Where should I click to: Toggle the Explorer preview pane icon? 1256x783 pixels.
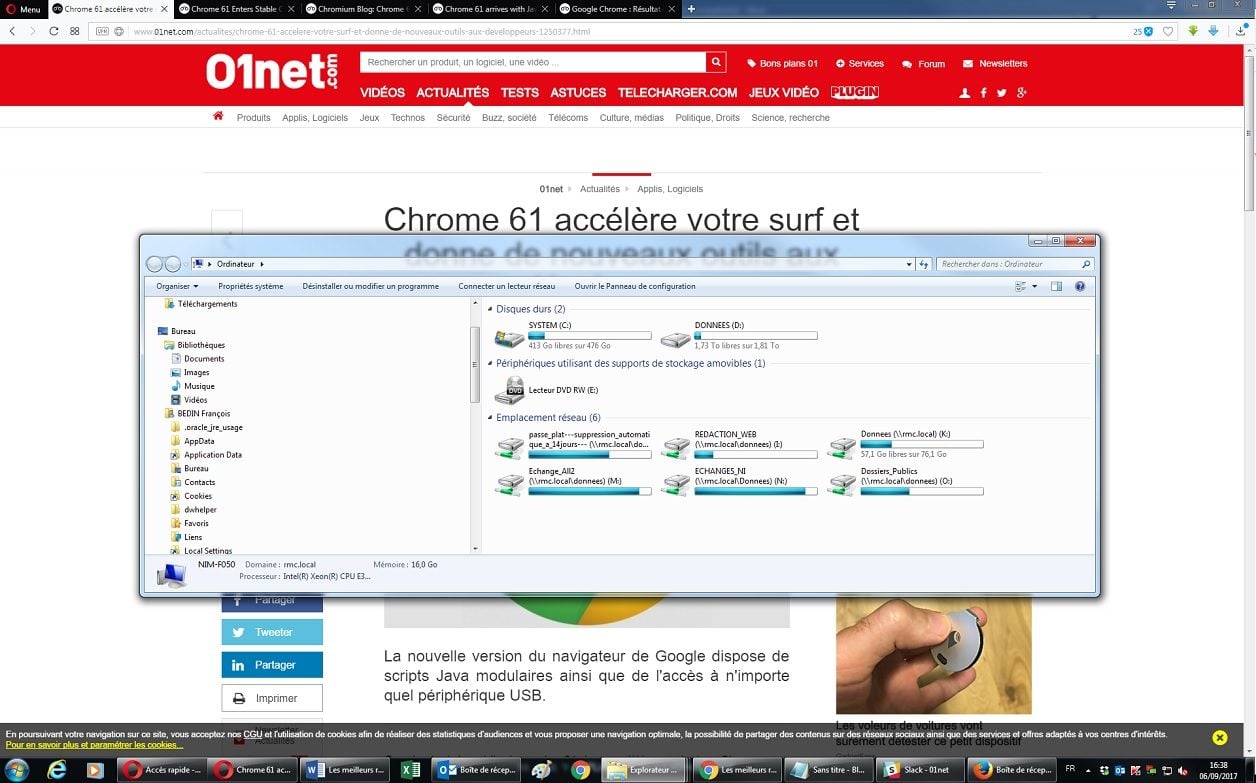1056,286
